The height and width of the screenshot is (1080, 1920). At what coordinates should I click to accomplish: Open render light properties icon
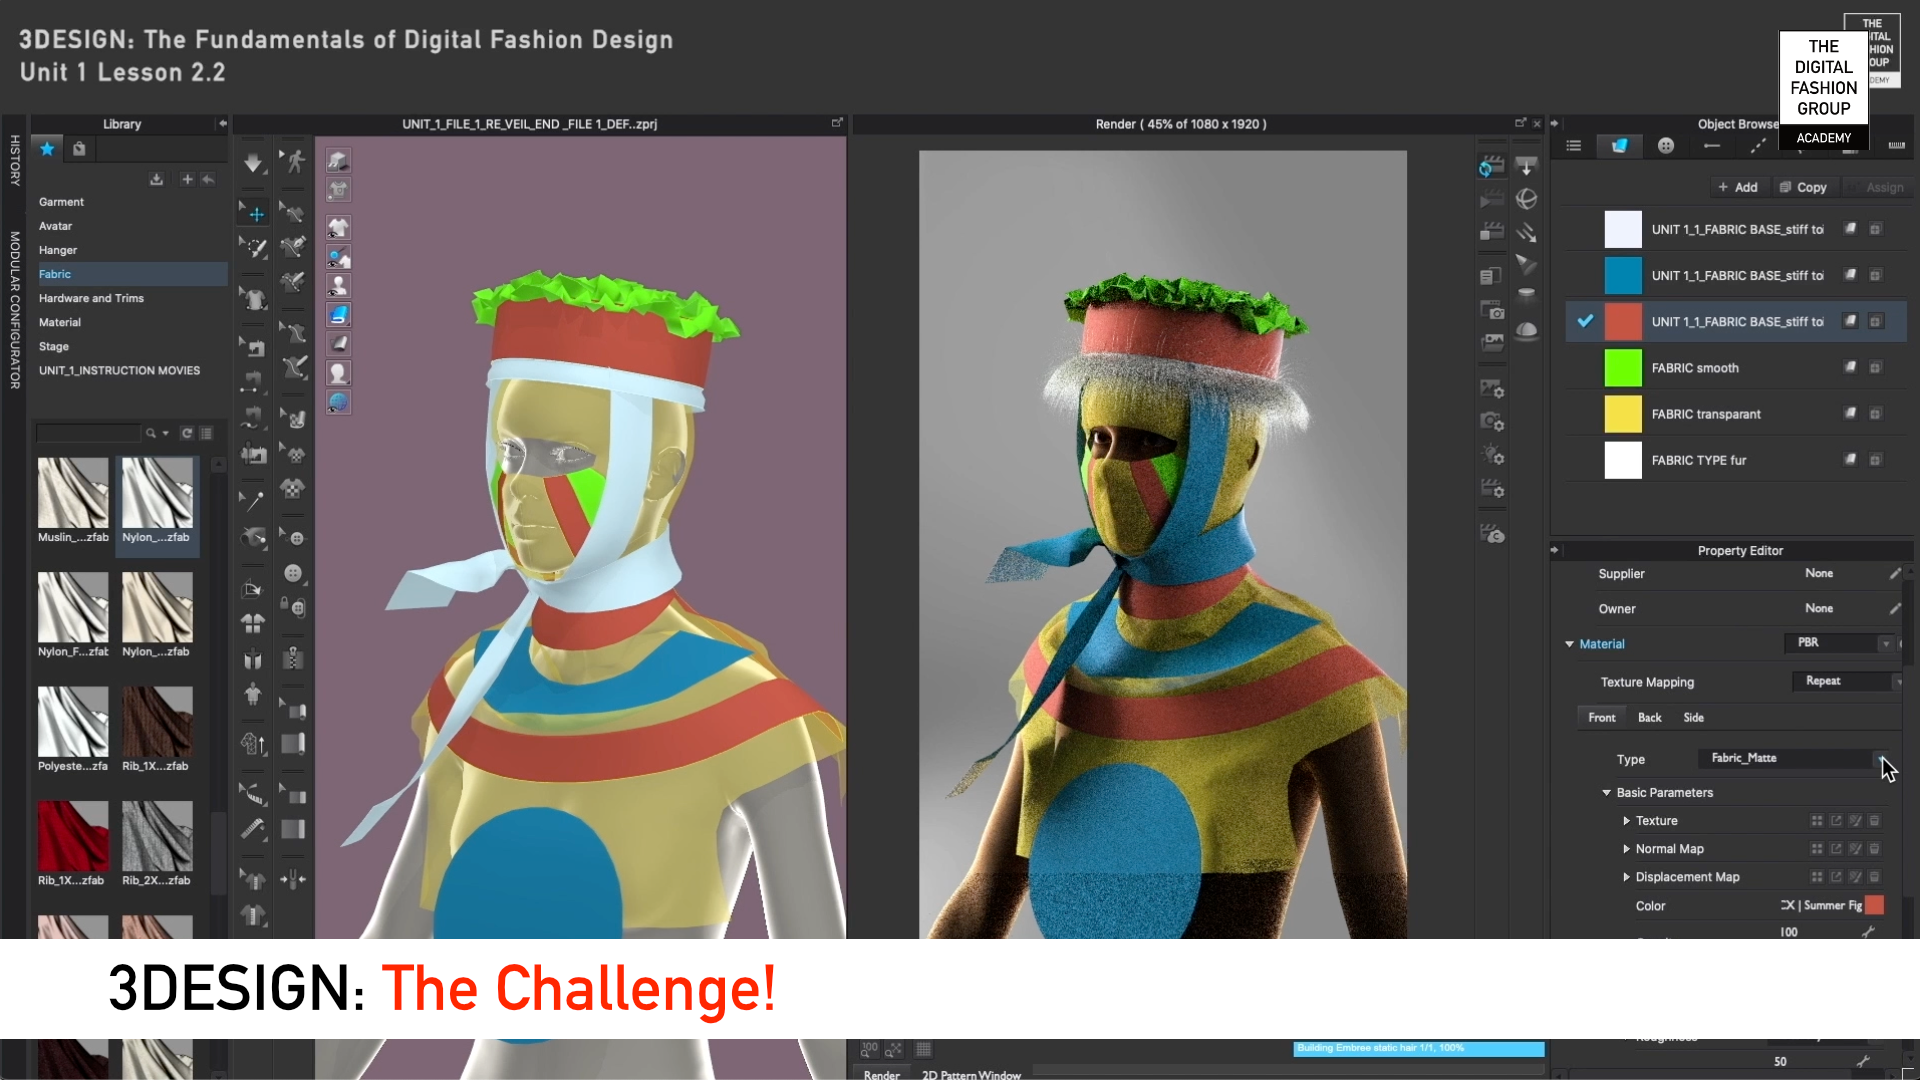click(x=1492, y=455)
